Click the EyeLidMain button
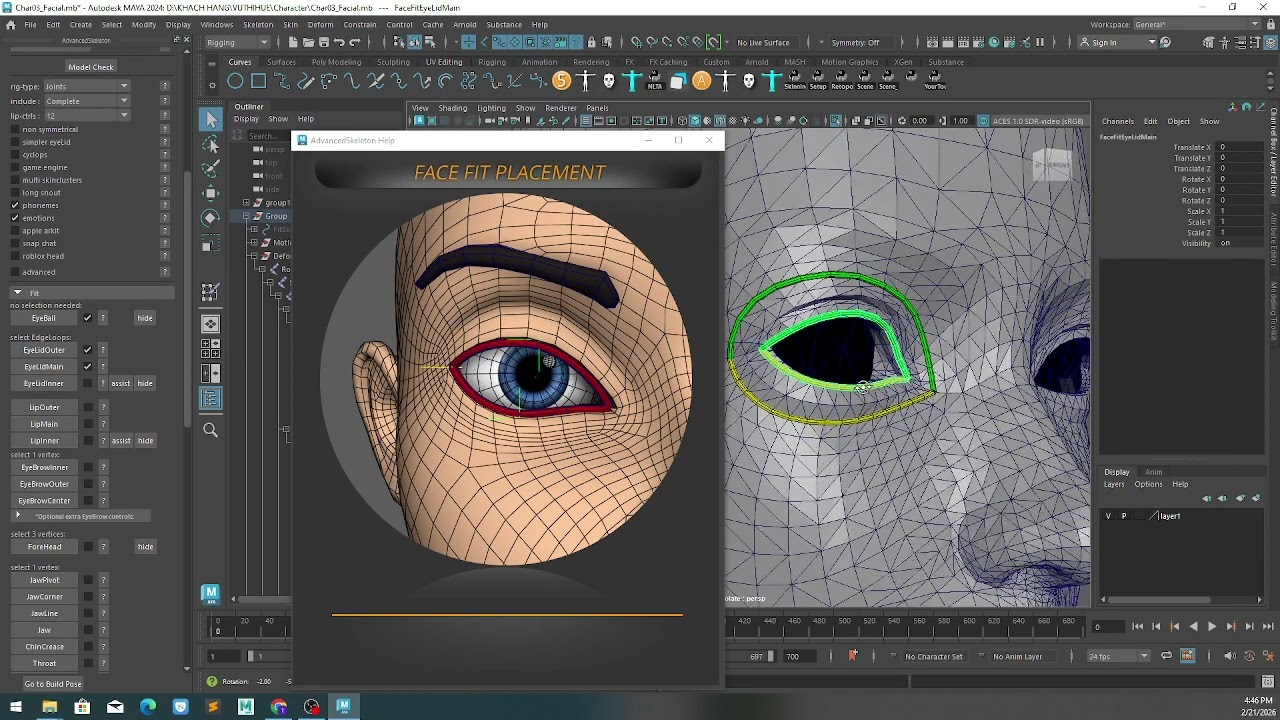 (43, 367)
